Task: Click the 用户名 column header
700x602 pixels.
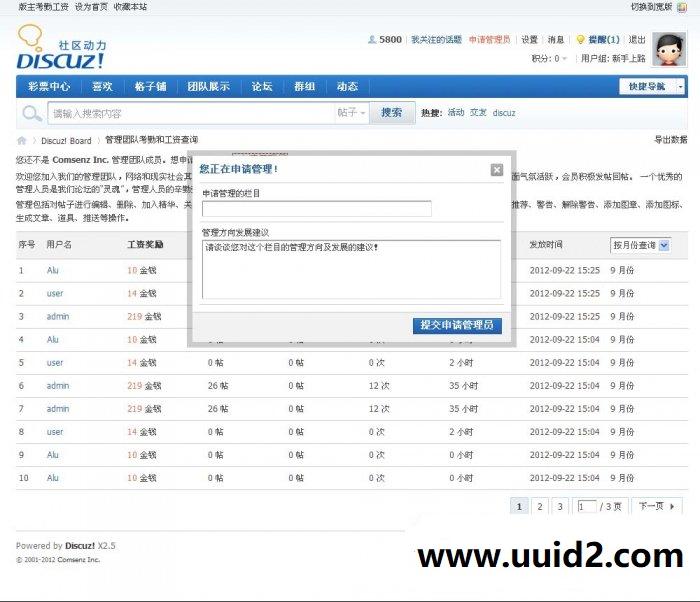Action: (59, 245)
